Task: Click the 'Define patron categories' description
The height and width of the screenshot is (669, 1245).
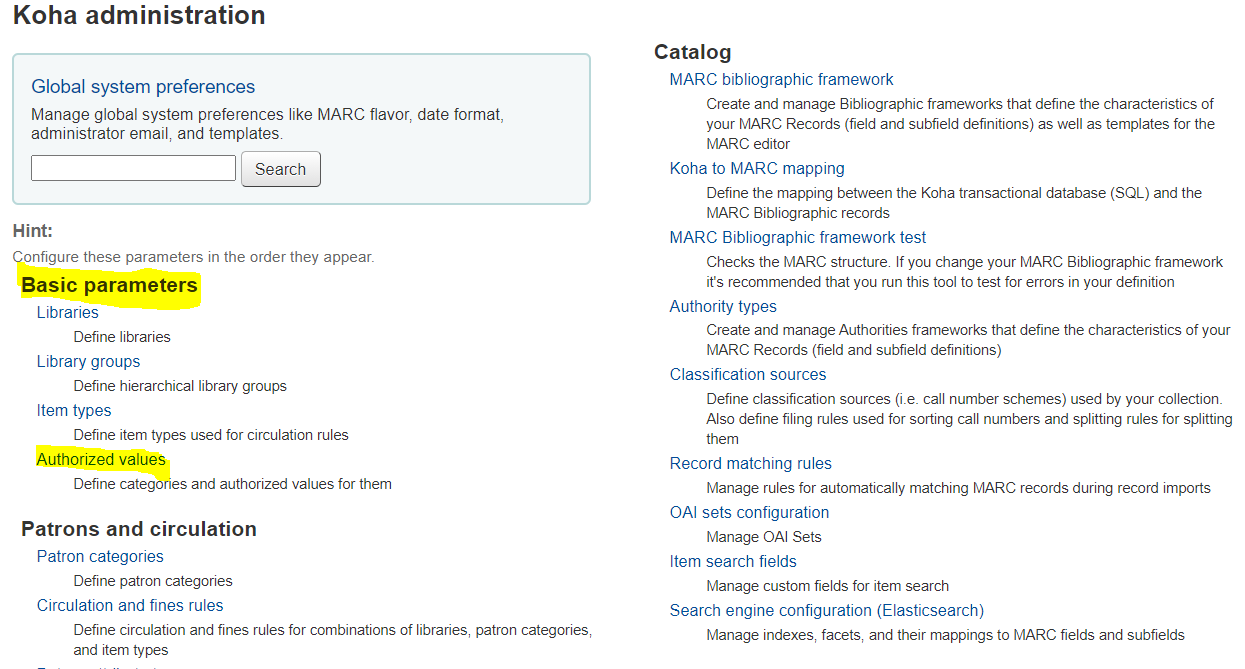Action: click(153, 581)
